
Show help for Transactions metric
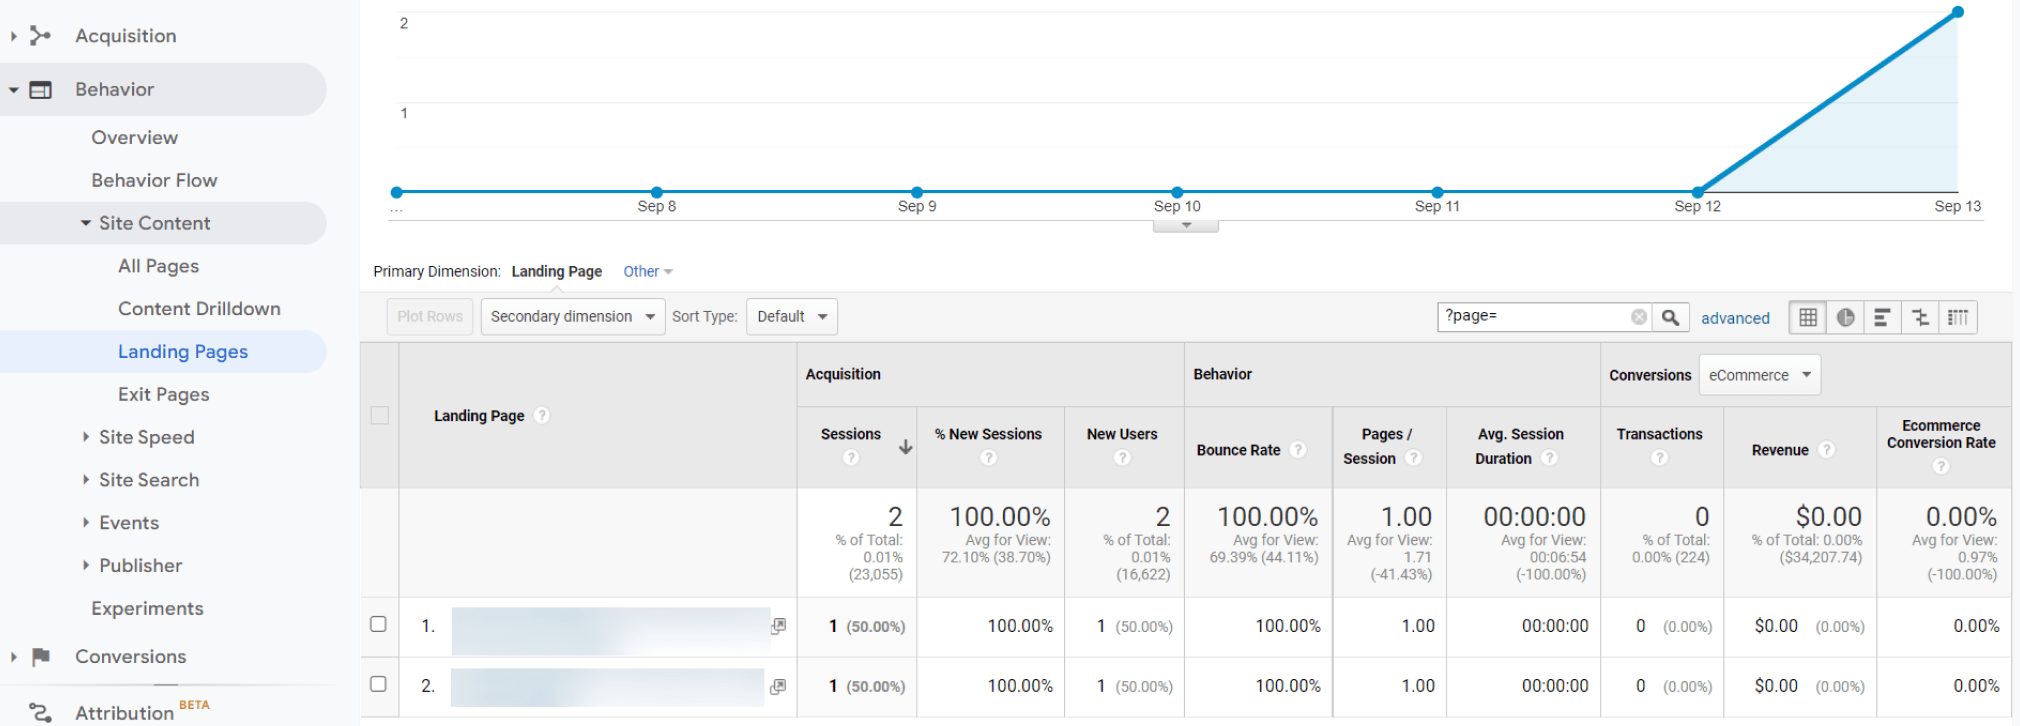[1659, 457]
